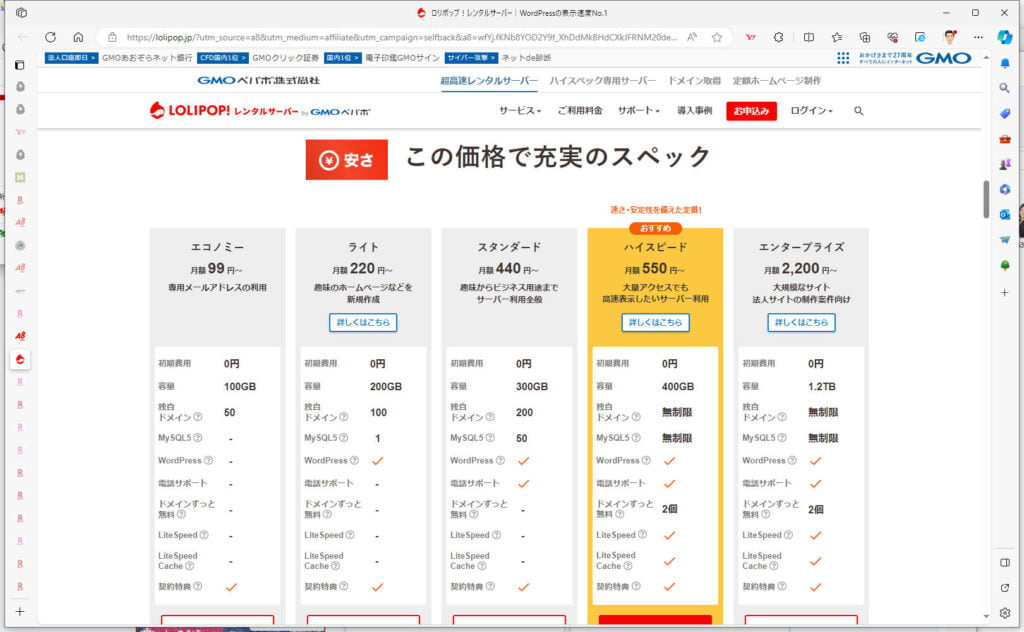Image resolution: width=1024 pixels, height=632 pixels.
Task: Click 詳しくはこちら under ハイスピード plan
Action: (x=655, y=322)
